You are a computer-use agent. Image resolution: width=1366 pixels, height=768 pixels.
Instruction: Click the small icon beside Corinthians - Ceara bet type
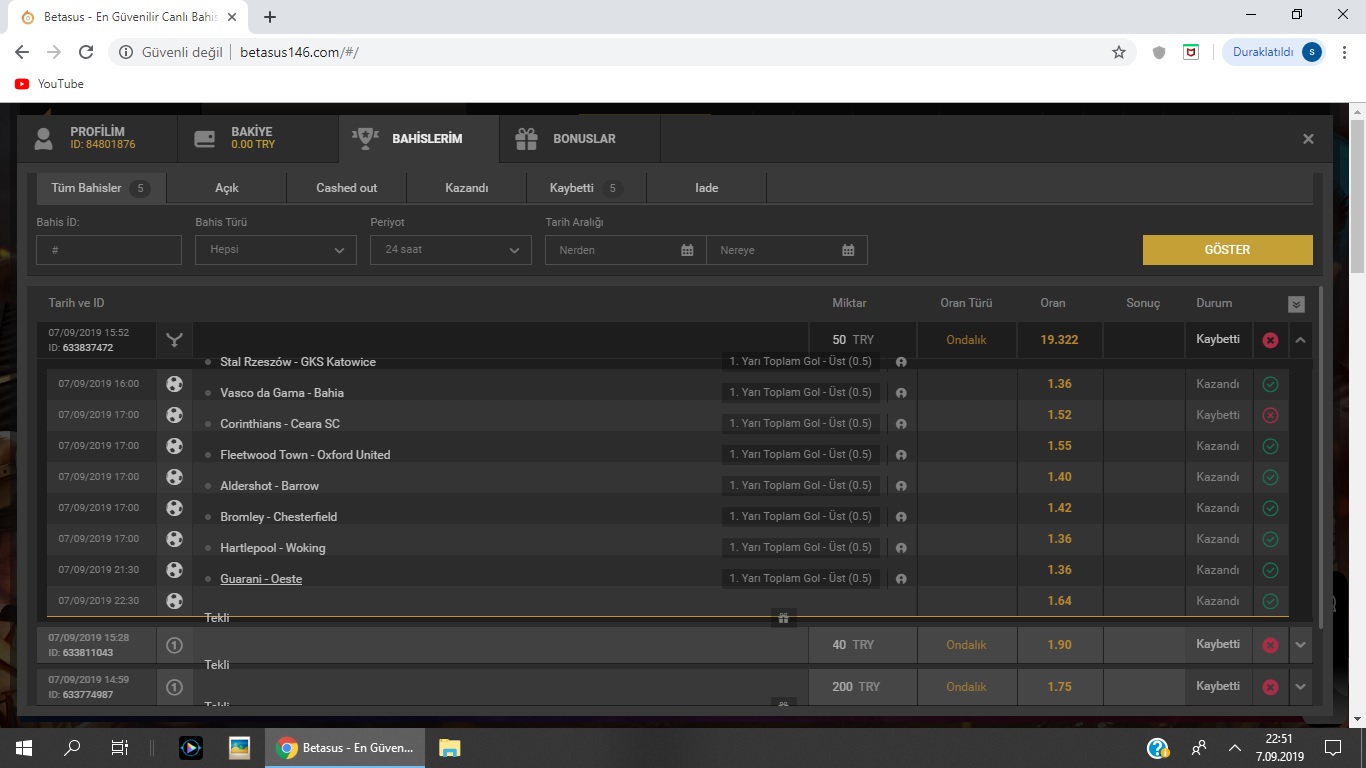click(901, 424)
